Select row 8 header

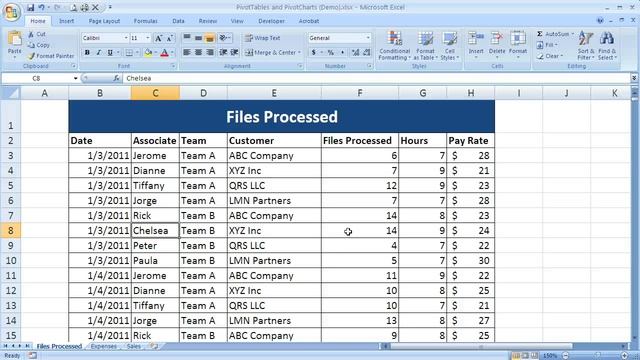click(x=10, y=231)
